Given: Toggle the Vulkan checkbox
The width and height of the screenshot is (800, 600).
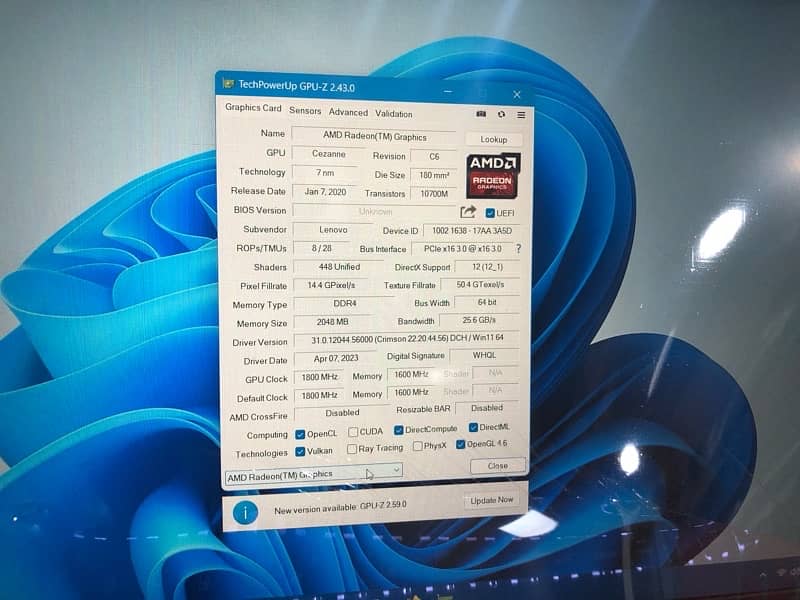Looking at the screenshot, I should coord(300,452).
